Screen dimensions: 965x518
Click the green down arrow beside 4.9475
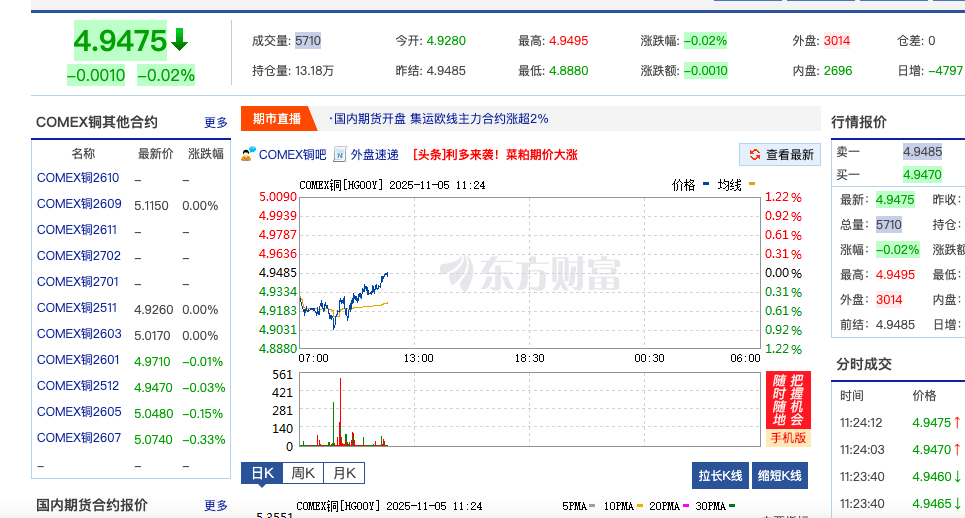[179, 39]
